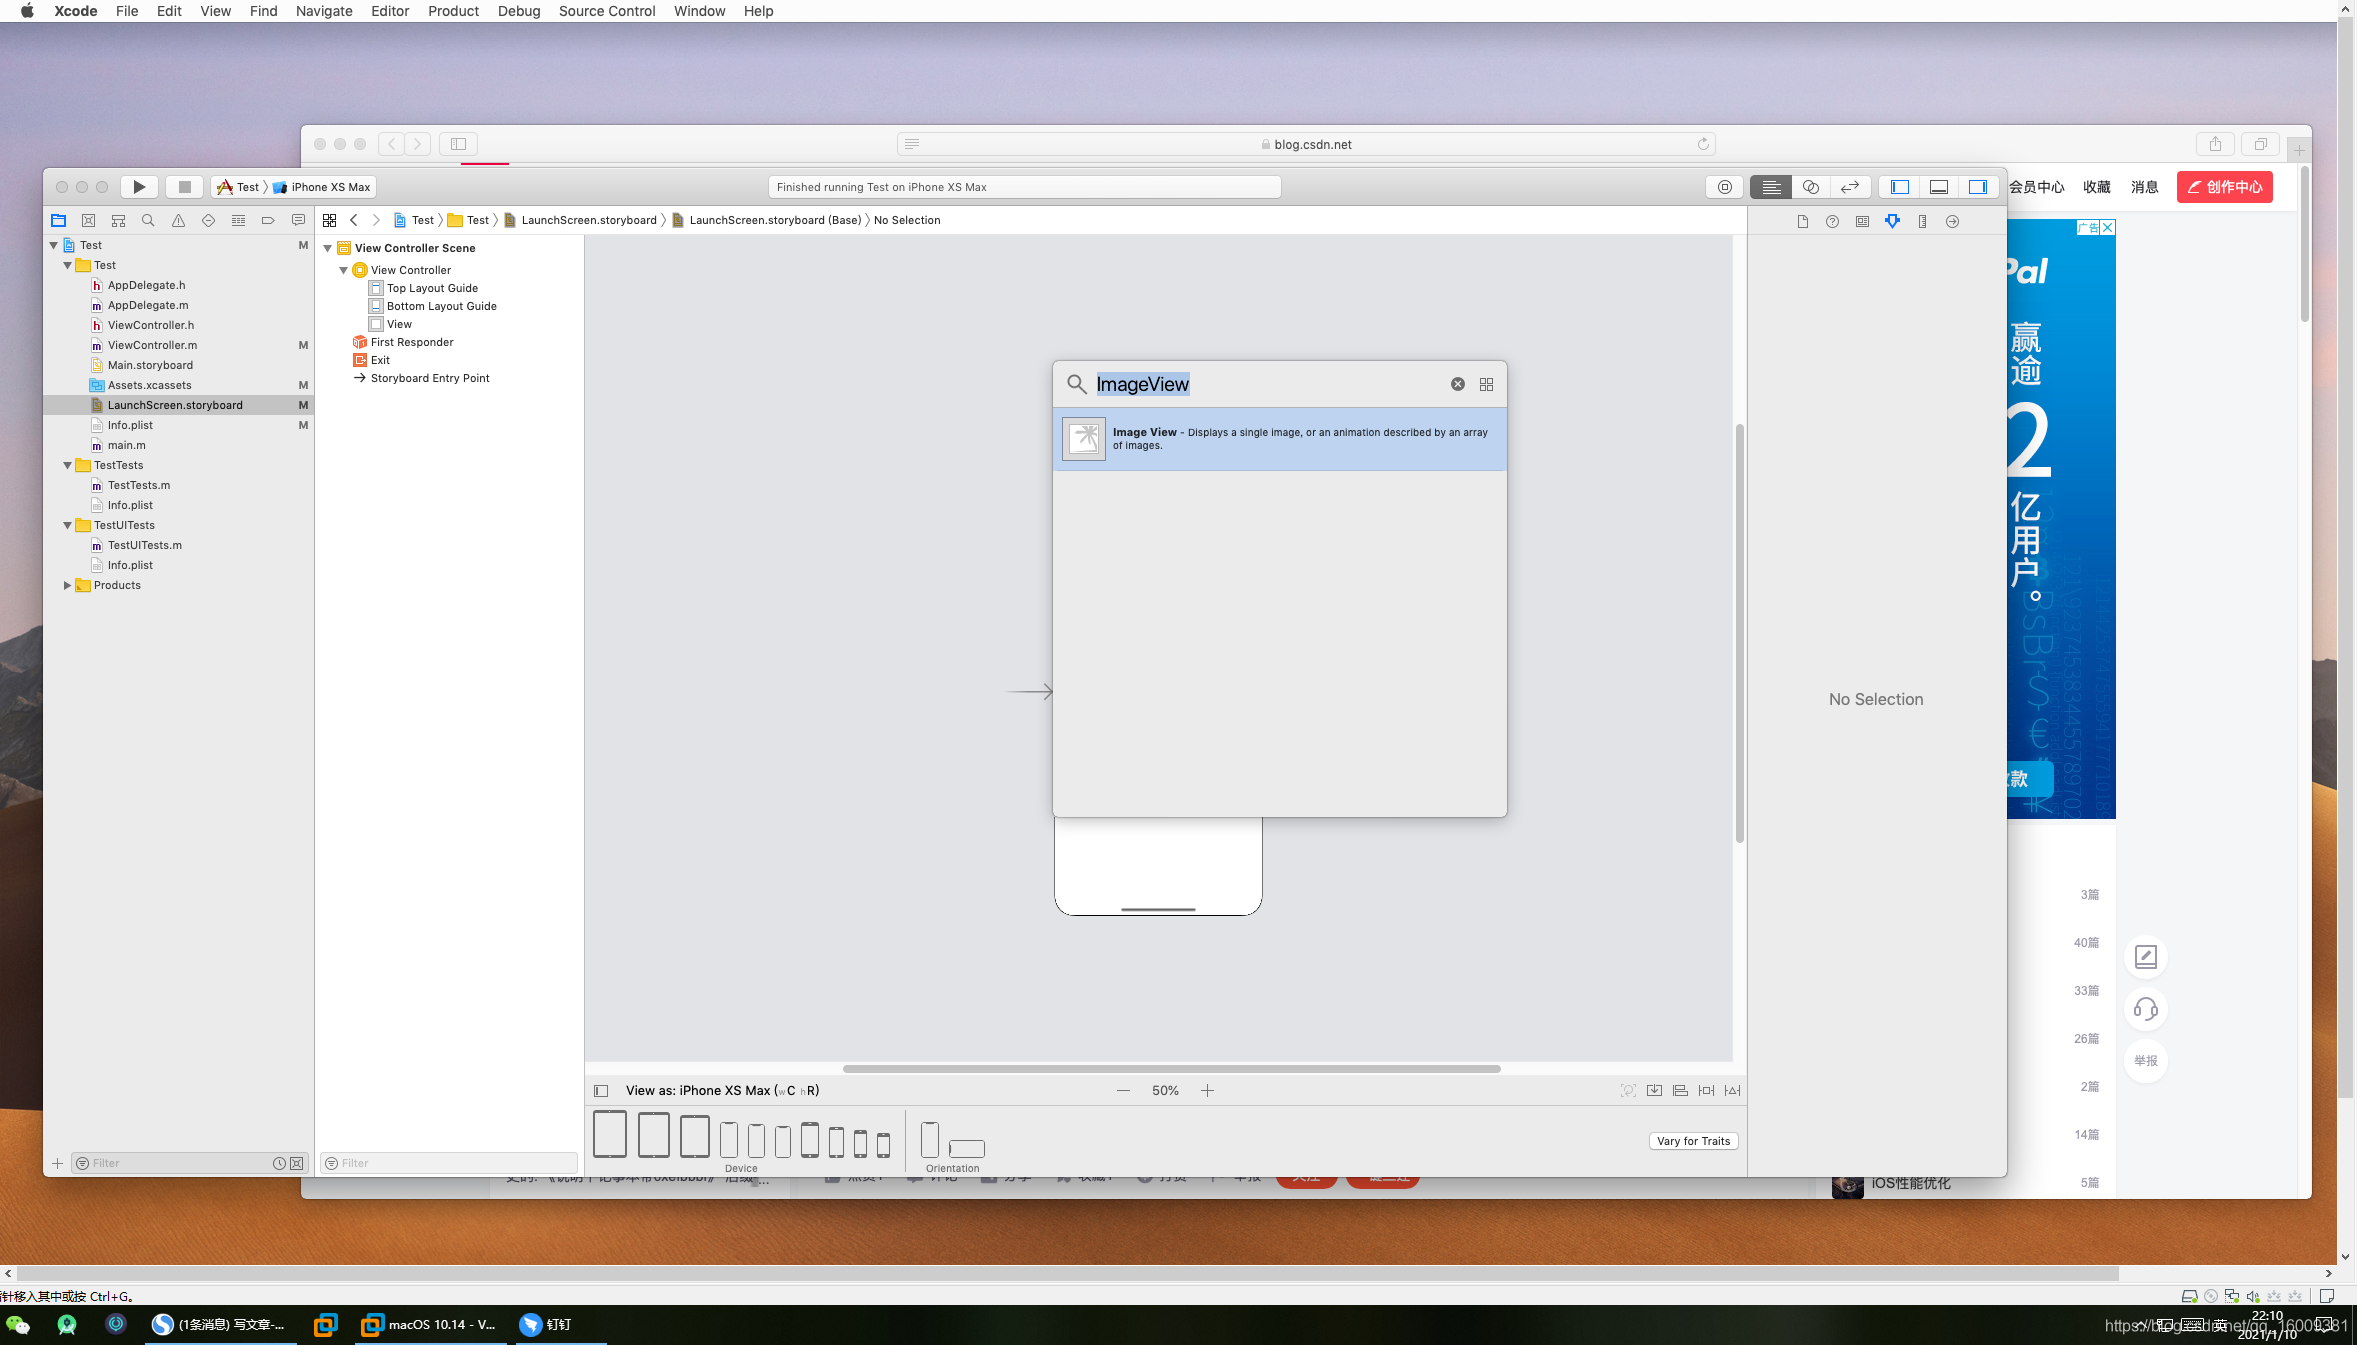Image resolution: width=2357 pixels, height=1345 pixels.
Task: Click the Vary for Traits button
Action: tap(1692, 1141)
